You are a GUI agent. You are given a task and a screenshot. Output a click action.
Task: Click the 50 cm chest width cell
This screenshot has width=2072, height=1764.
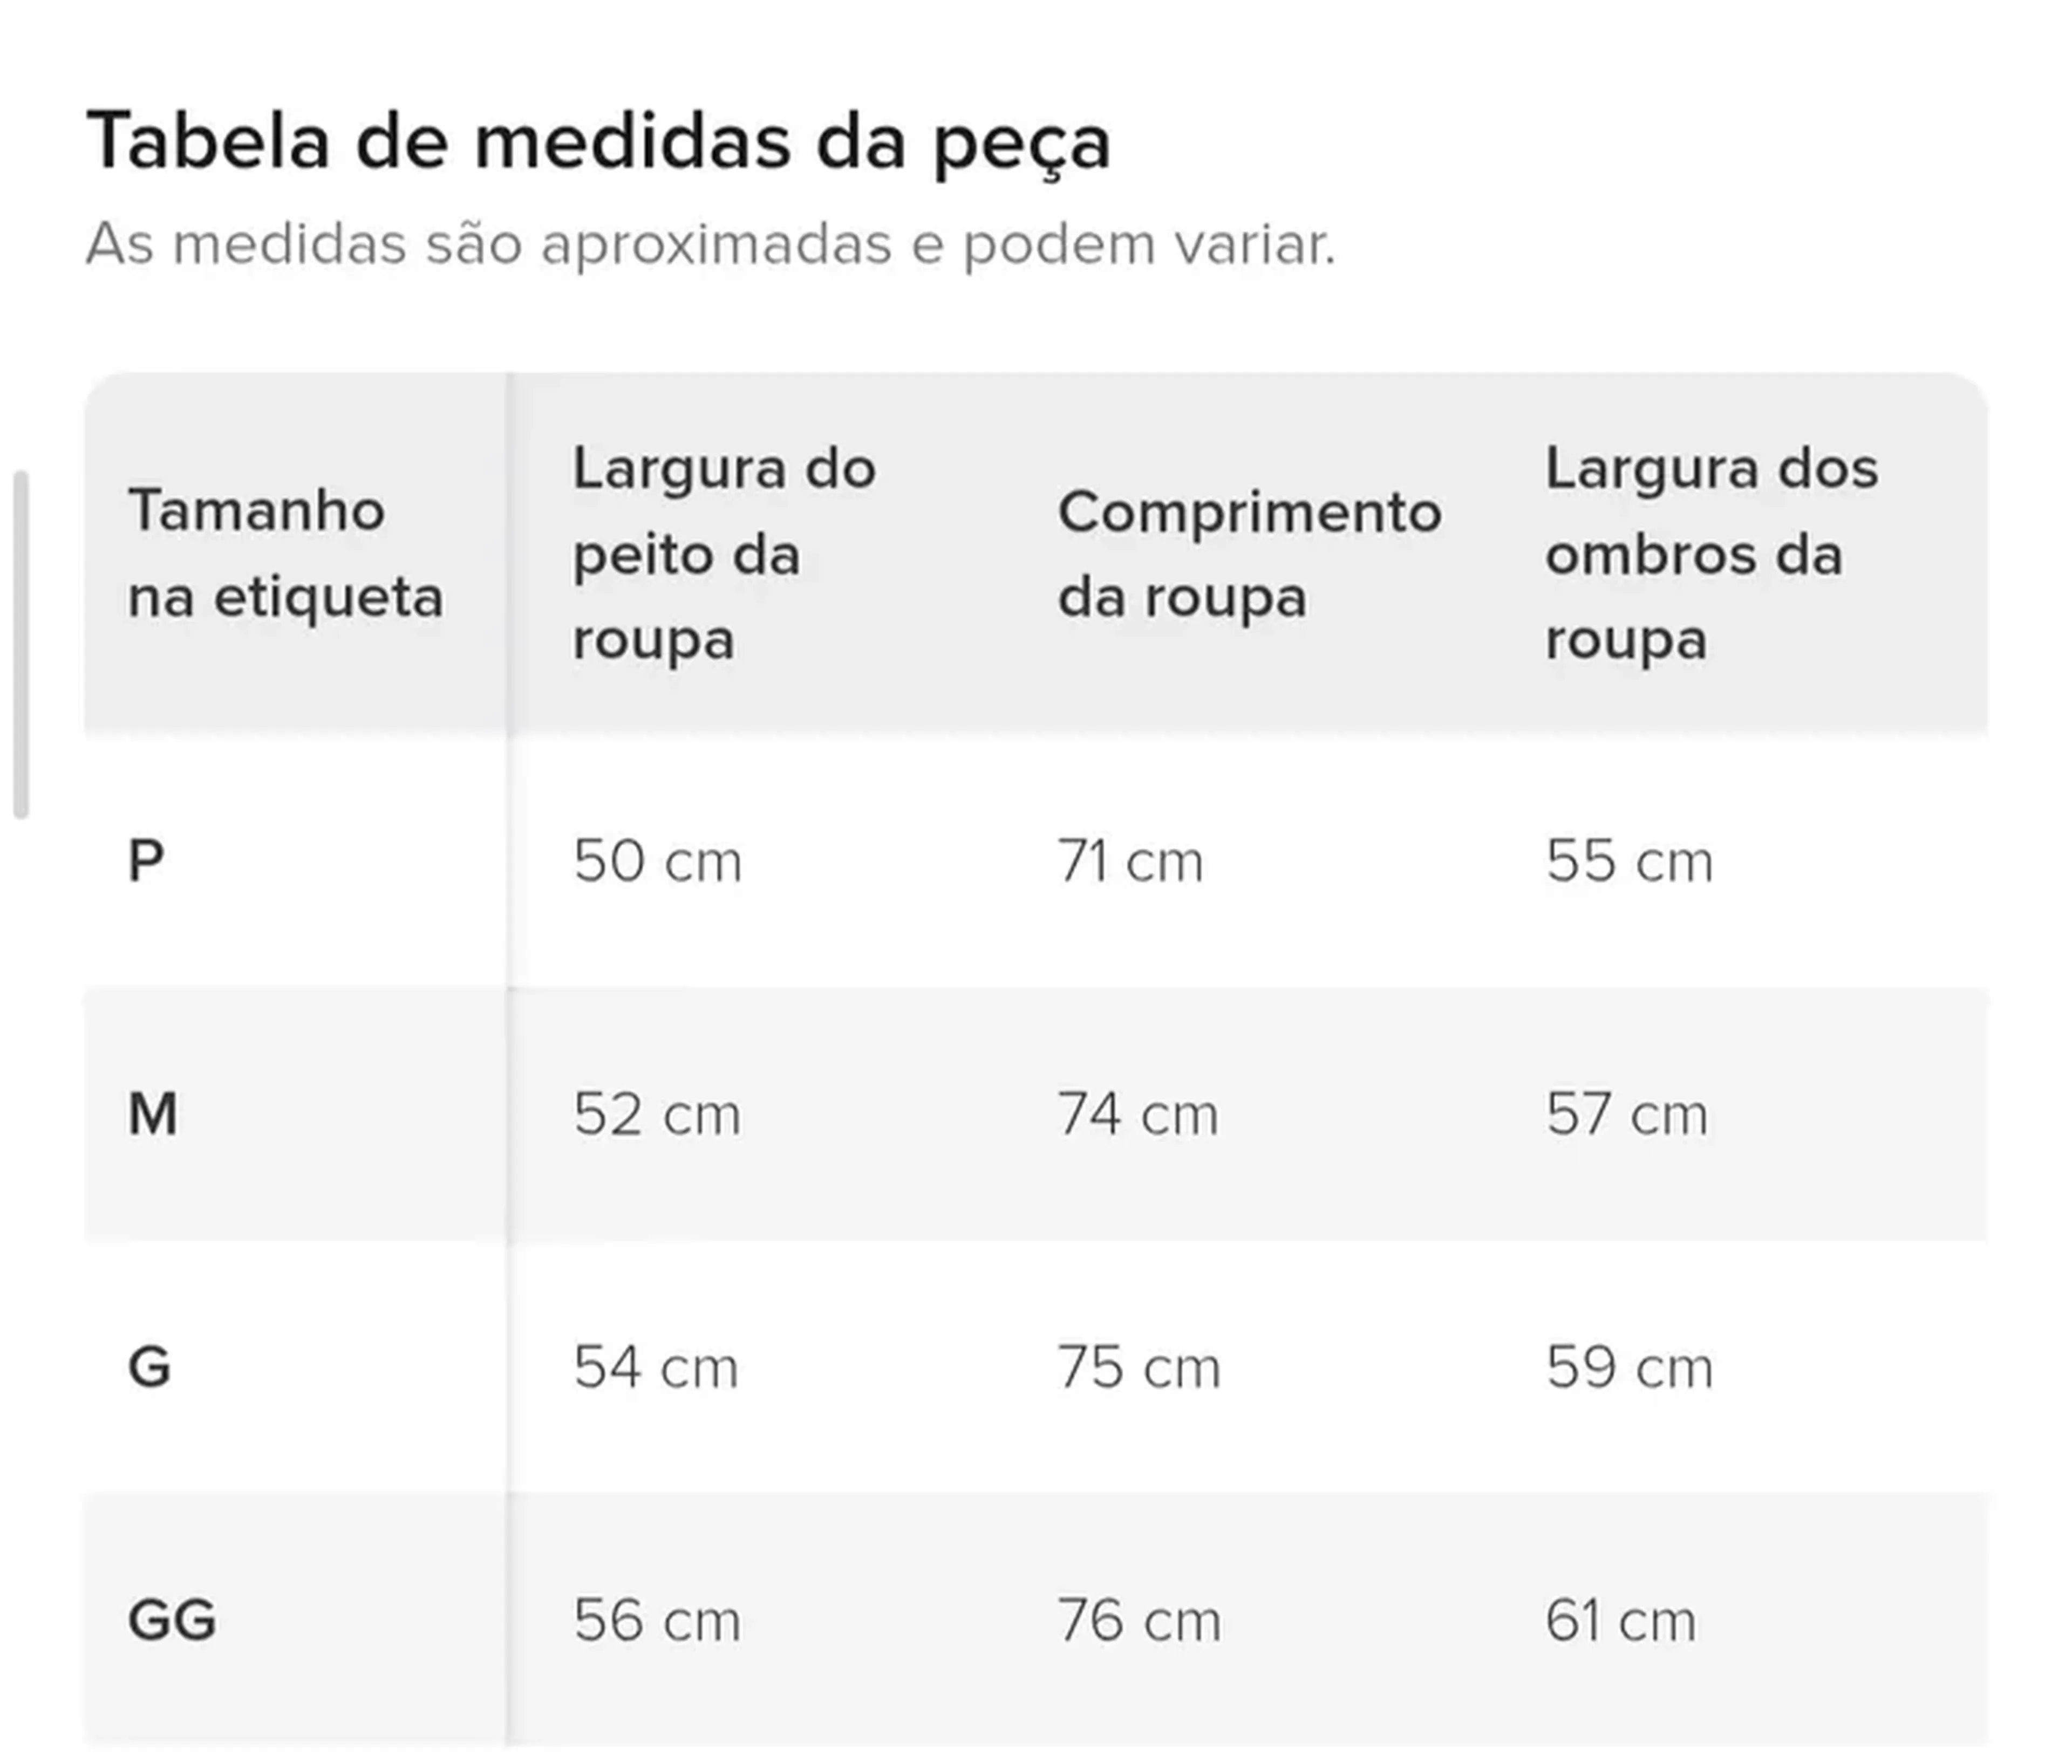pyautogui.click(x=657, y=861)
